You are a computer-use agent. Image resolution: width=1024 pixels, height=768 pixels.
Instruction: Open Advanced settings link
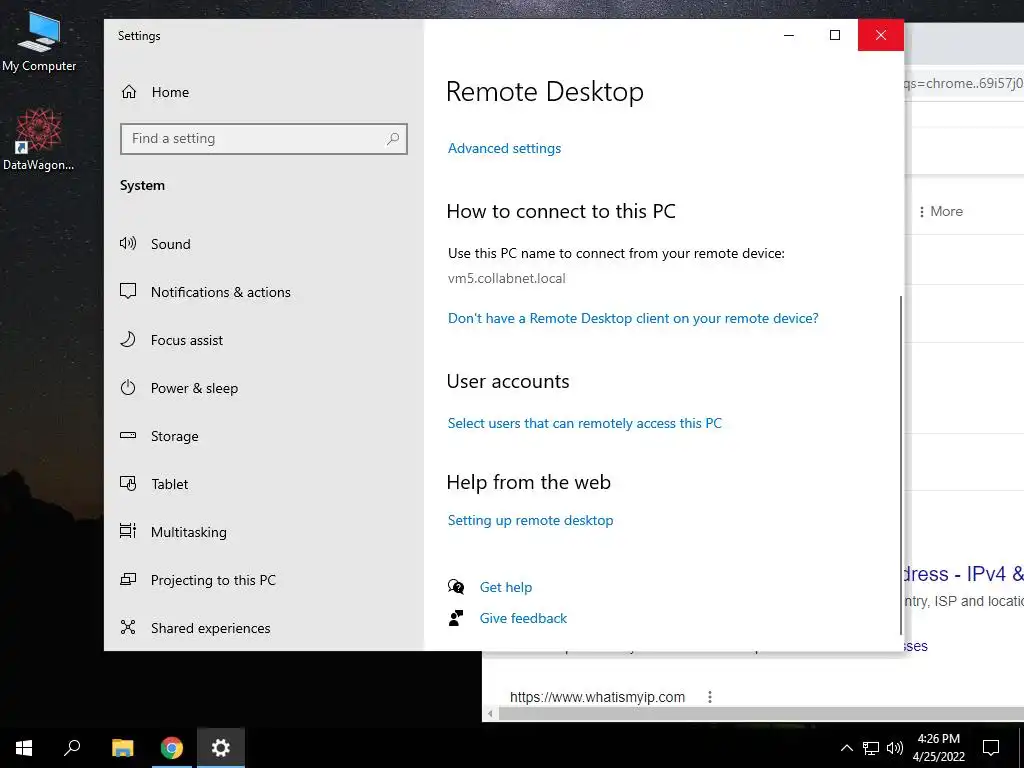coord(504,148)
